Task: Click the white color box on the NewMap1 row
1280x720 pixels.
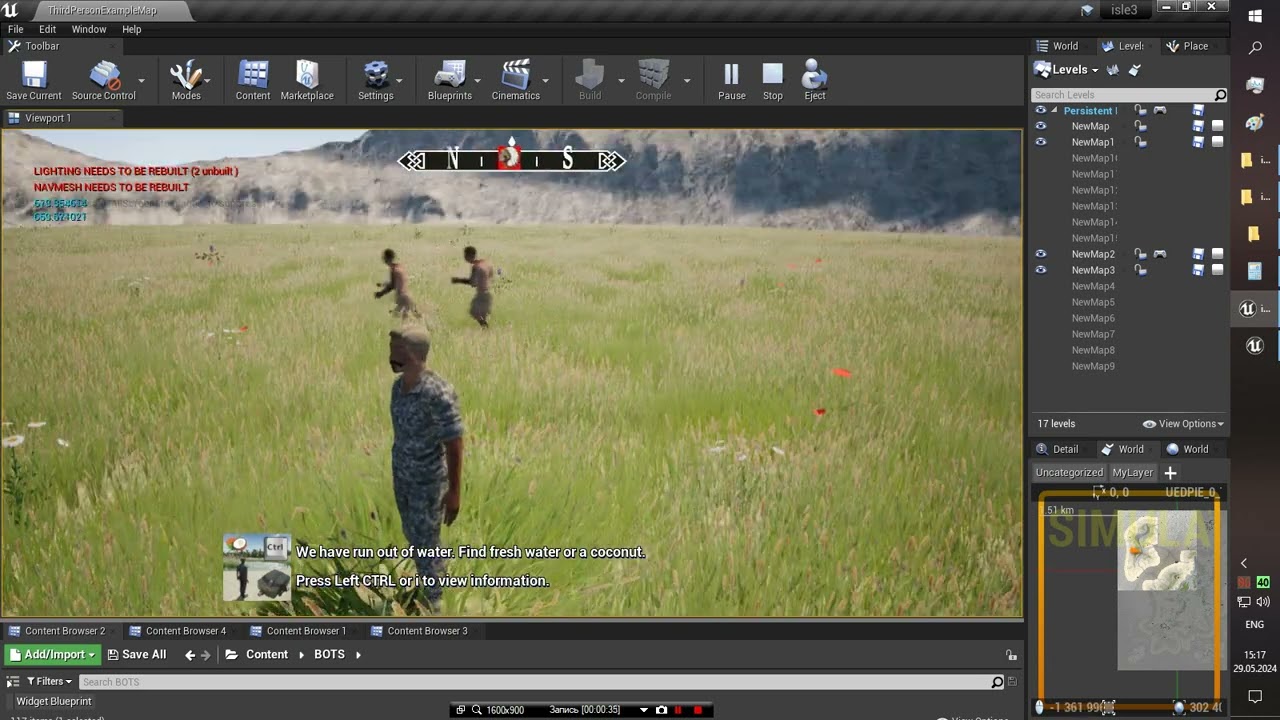Action: (1218, 142)
